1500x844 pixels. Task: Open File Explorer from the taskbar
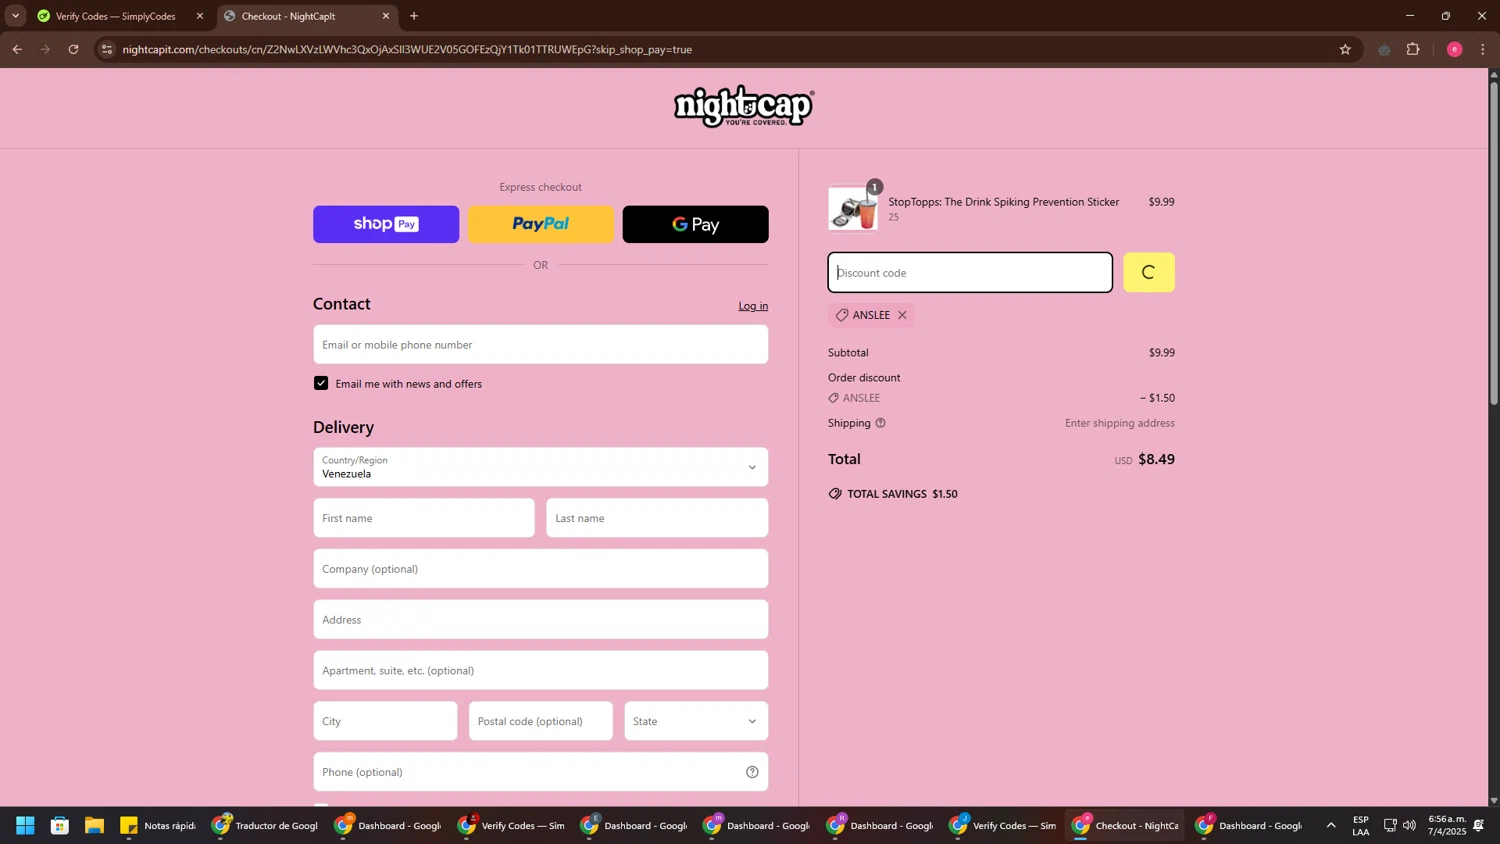coord(94,826)
